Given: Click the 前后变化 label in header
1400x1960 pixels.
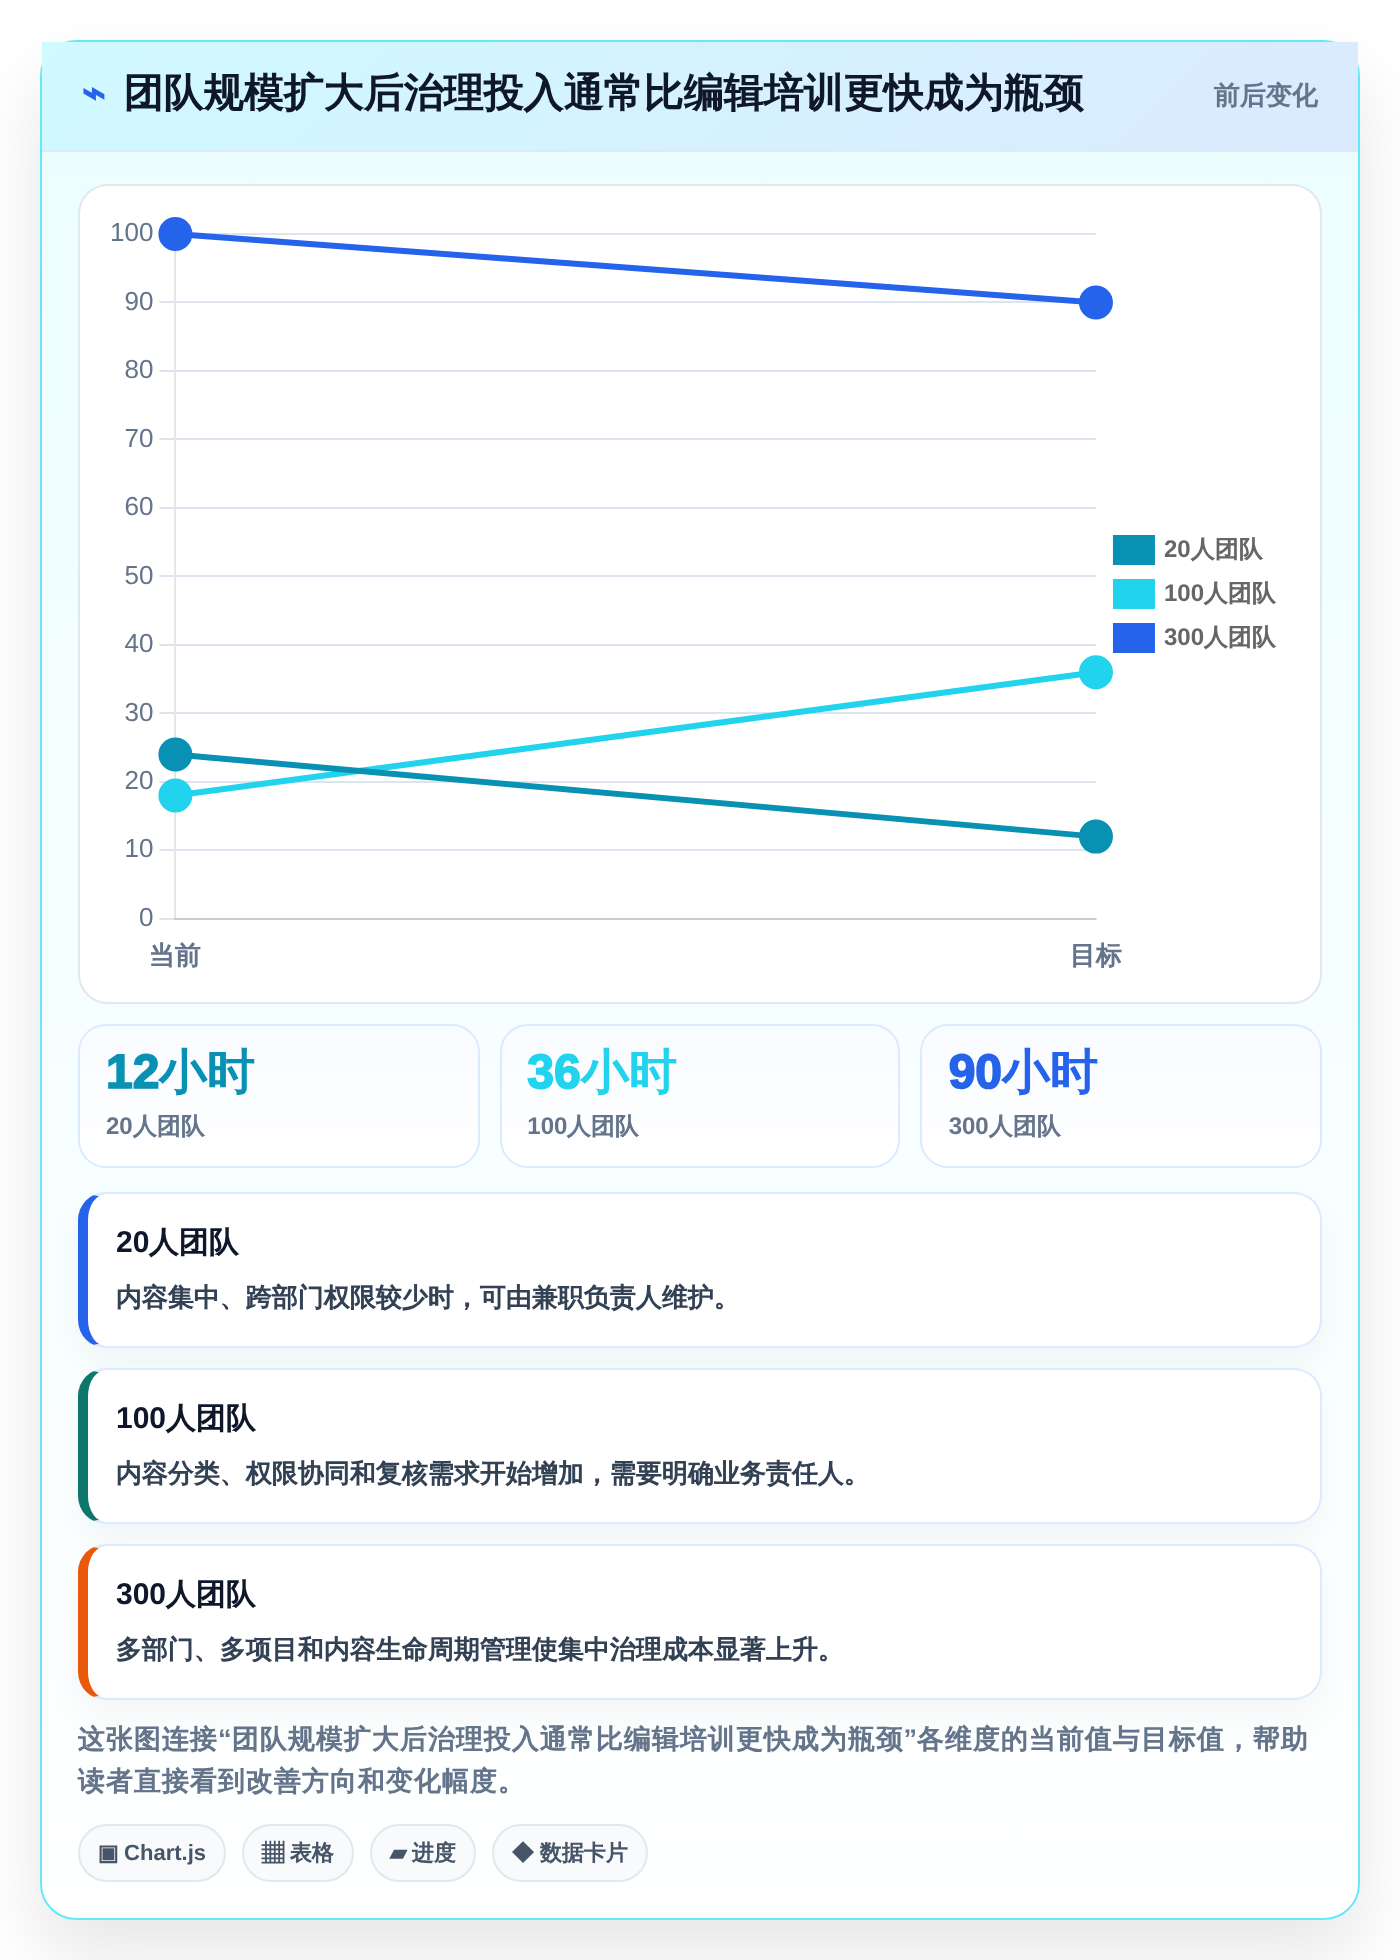Looking at the screenshot, I should 1265,96.
